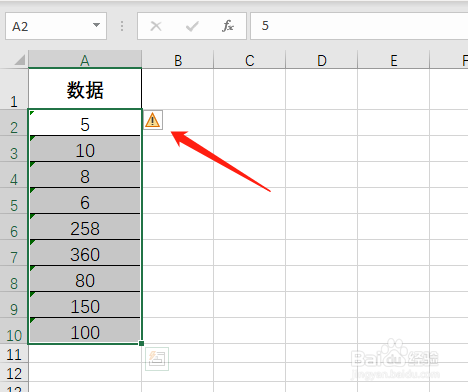Screen dimensions: 468x392
Task: Click the Insert Function fx icon
Action: click(x=228, y=26)
